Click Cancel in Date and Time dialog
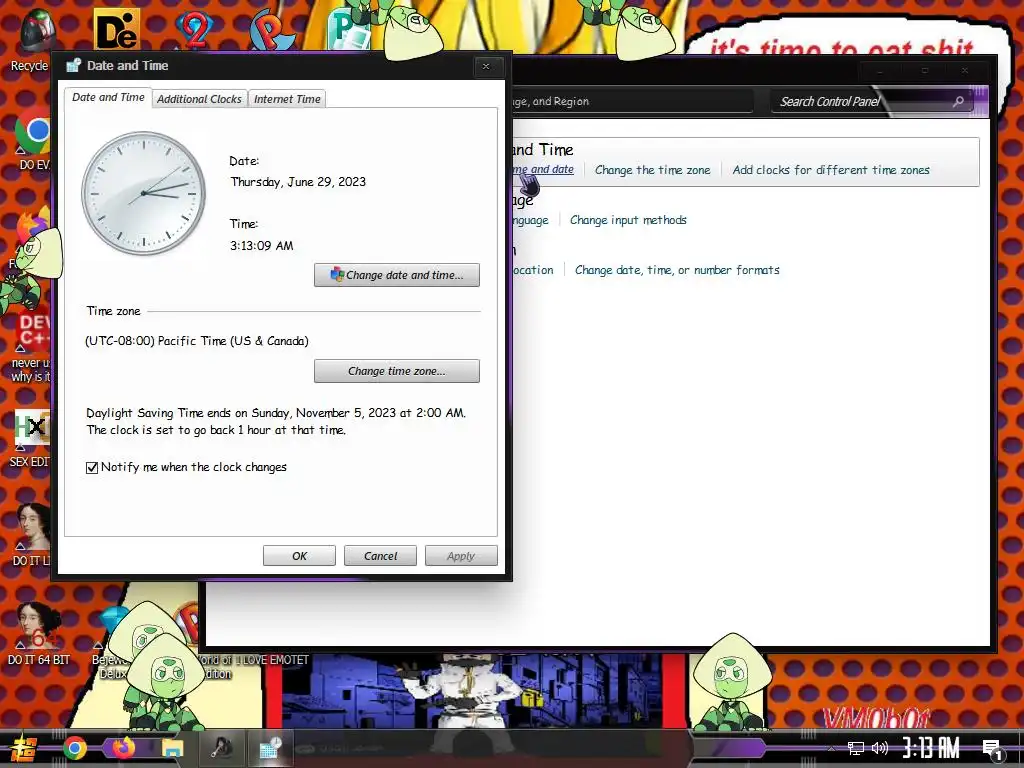 pos(380,556)
